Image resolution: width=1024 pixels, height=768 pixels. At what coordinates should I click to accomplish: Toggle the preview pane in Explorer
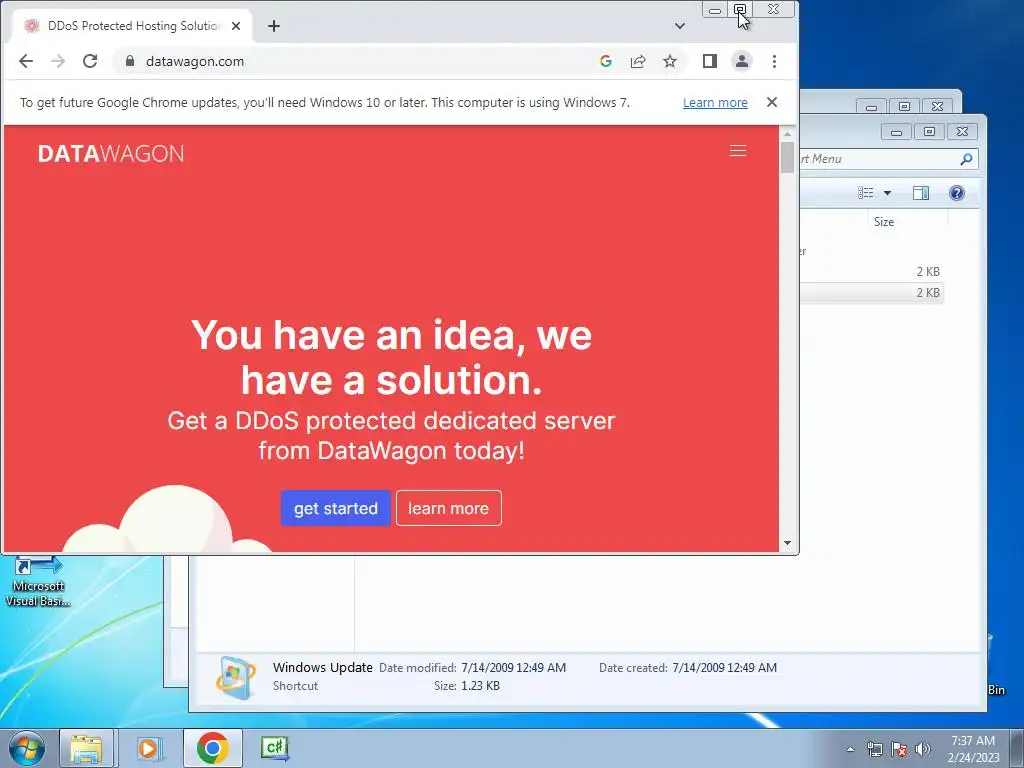921,193
